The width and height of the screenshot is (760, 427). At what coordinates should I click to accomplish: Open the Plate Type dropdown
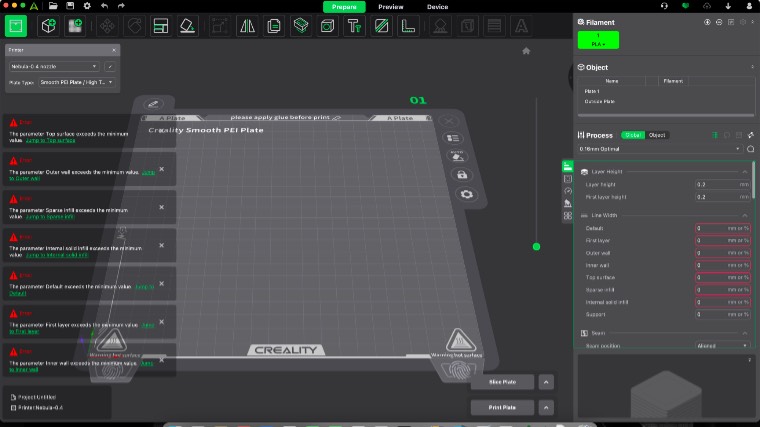(x=75, y=82)
